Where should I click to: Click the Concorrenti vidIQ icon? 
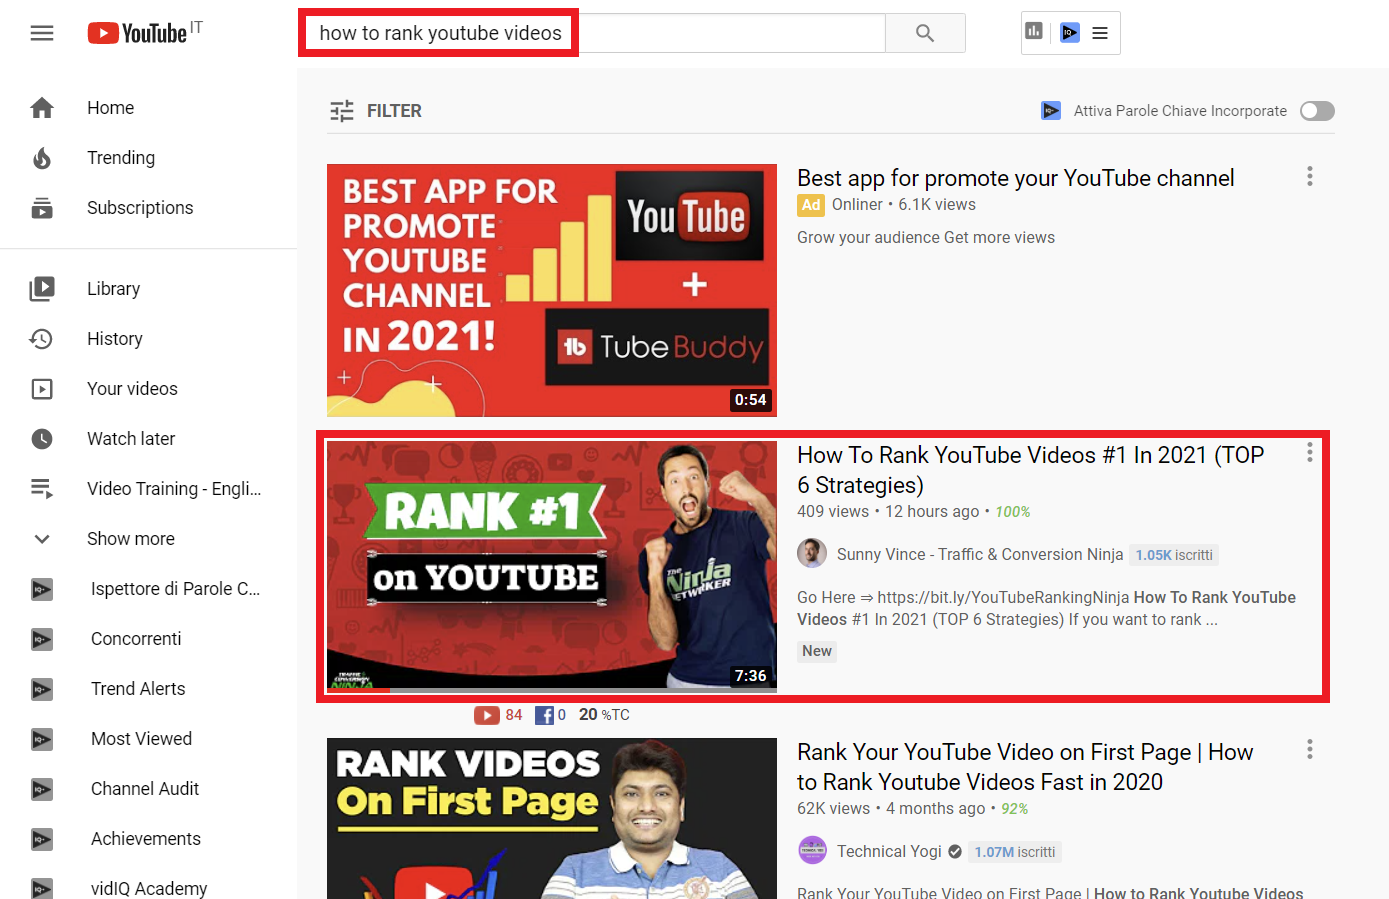42,639
